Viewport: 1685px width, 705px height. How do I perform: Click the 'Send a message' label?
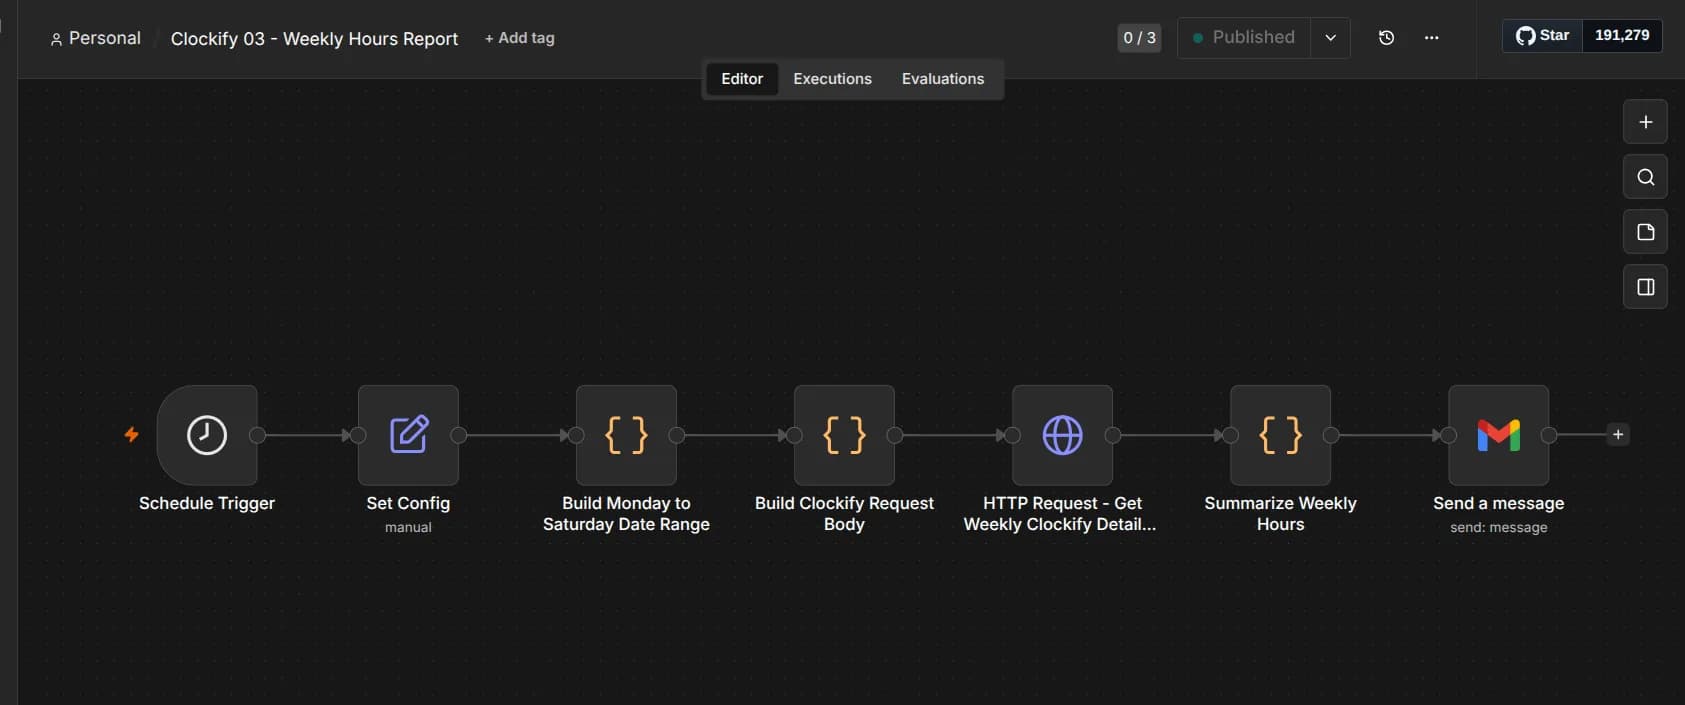pyautogui.click(x=1498, y=503)
